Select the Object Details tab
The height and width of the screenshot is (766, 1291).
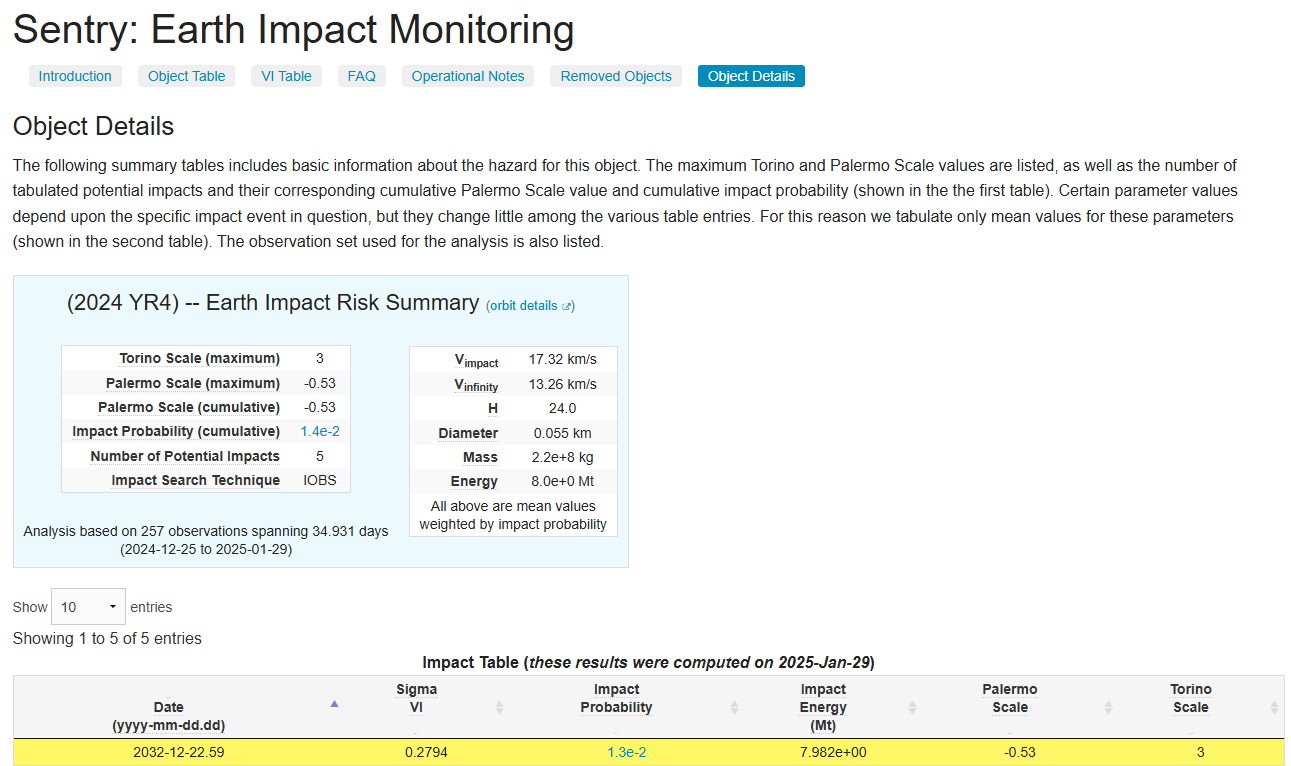[751, 76]
